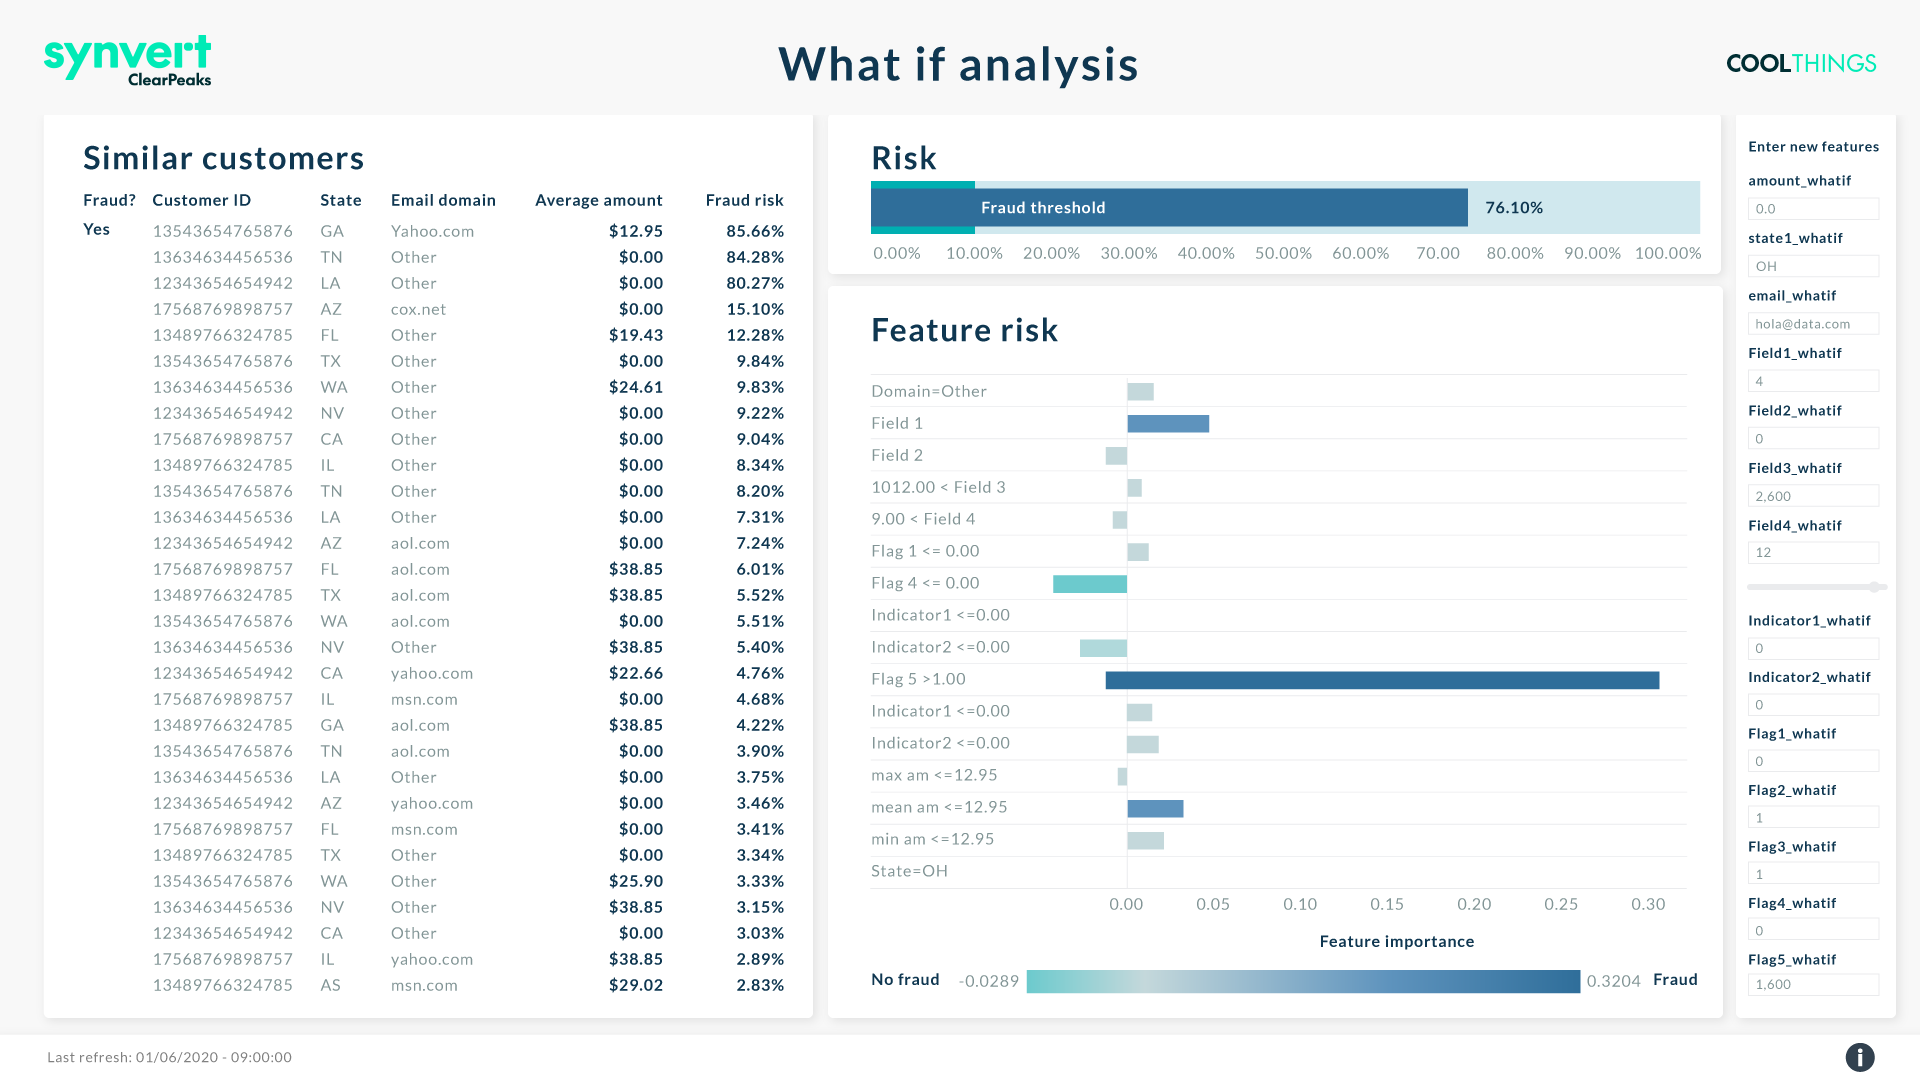Viewport: 1920px width, 1080px height.
Task: Click the Last refresh timestamp text
Action: [169, 1057]
